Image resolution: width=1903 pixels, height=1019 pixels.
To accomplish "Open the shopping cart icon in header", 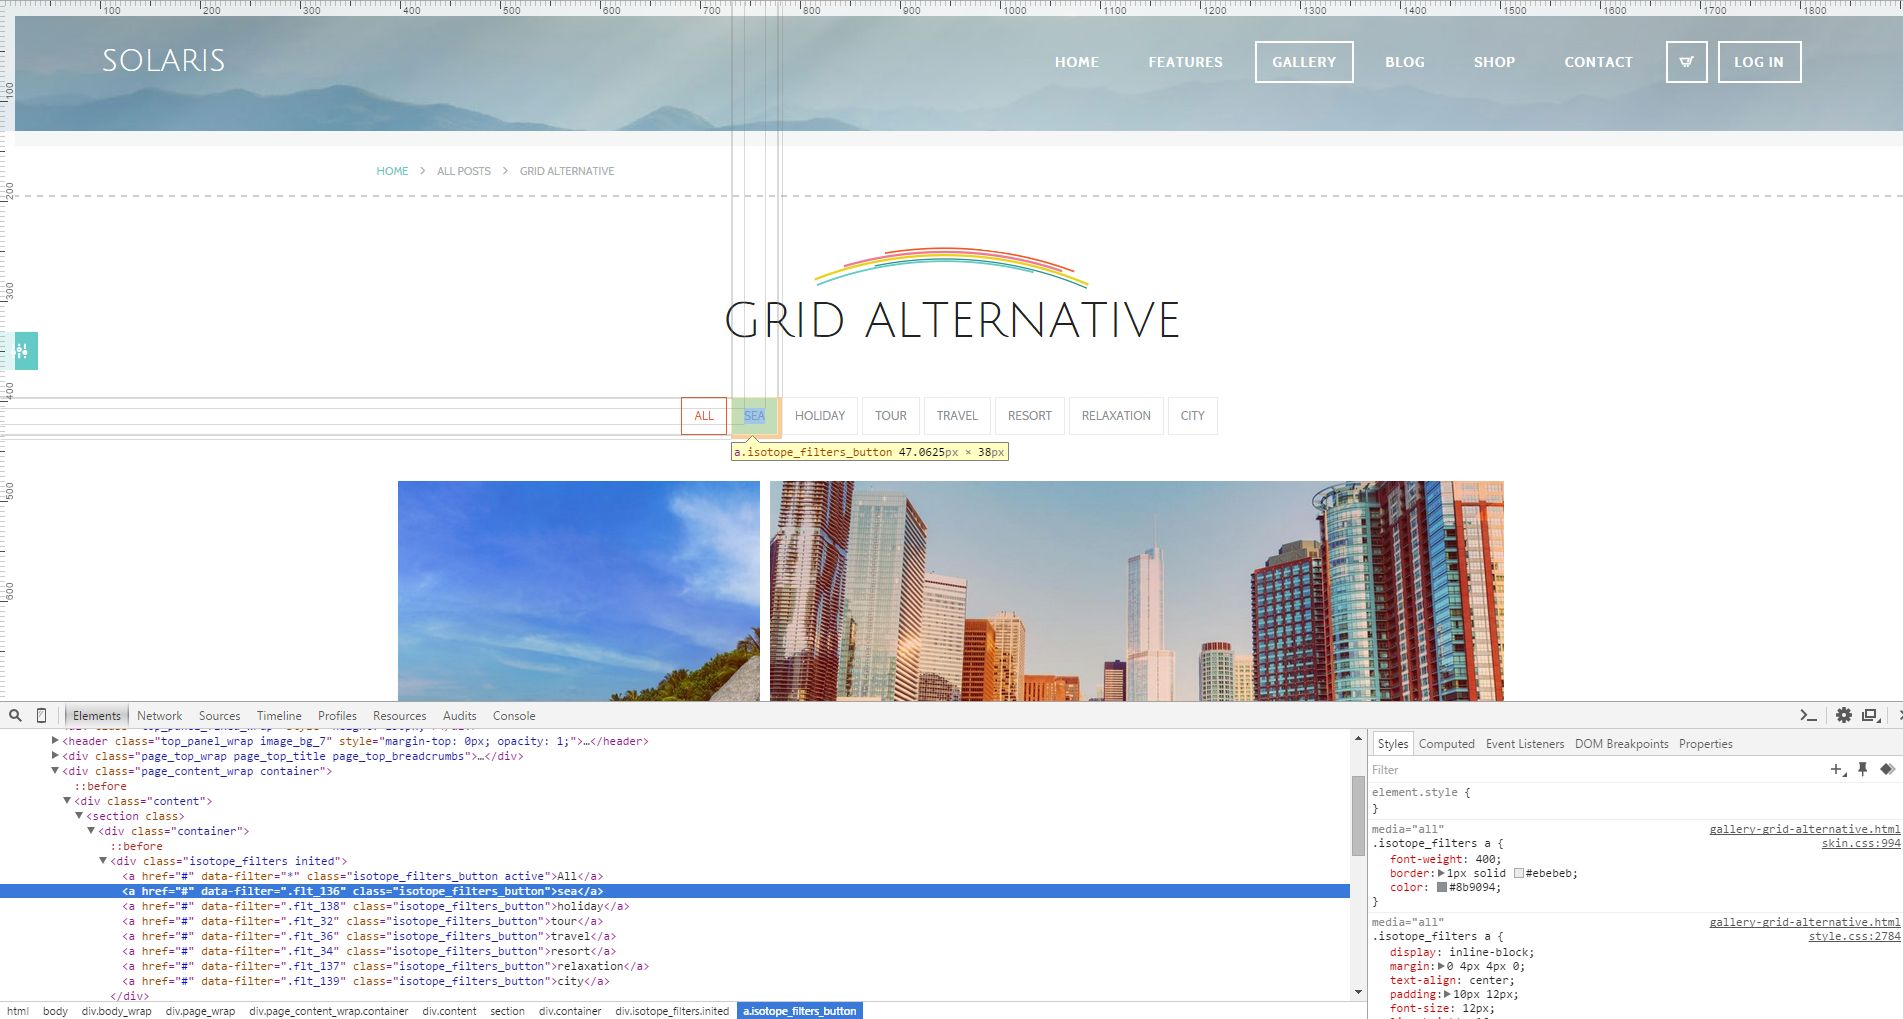I will pyautogui.click(x=1686, y=62).
